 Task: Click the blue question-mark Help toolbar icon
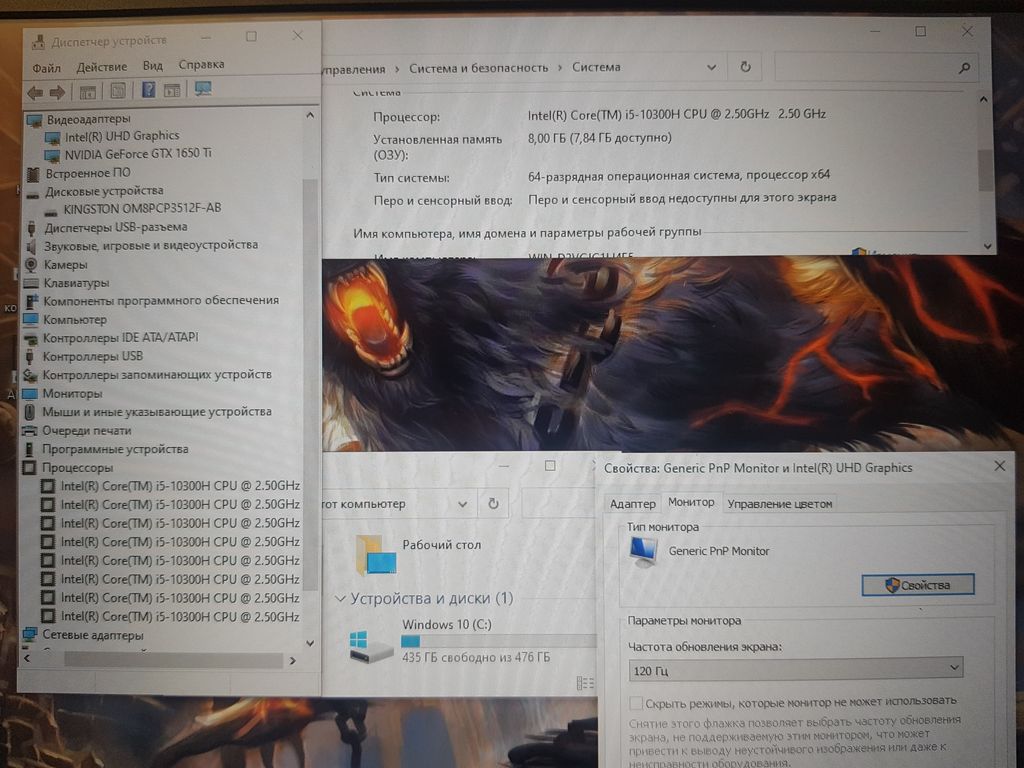coord(148,89)
